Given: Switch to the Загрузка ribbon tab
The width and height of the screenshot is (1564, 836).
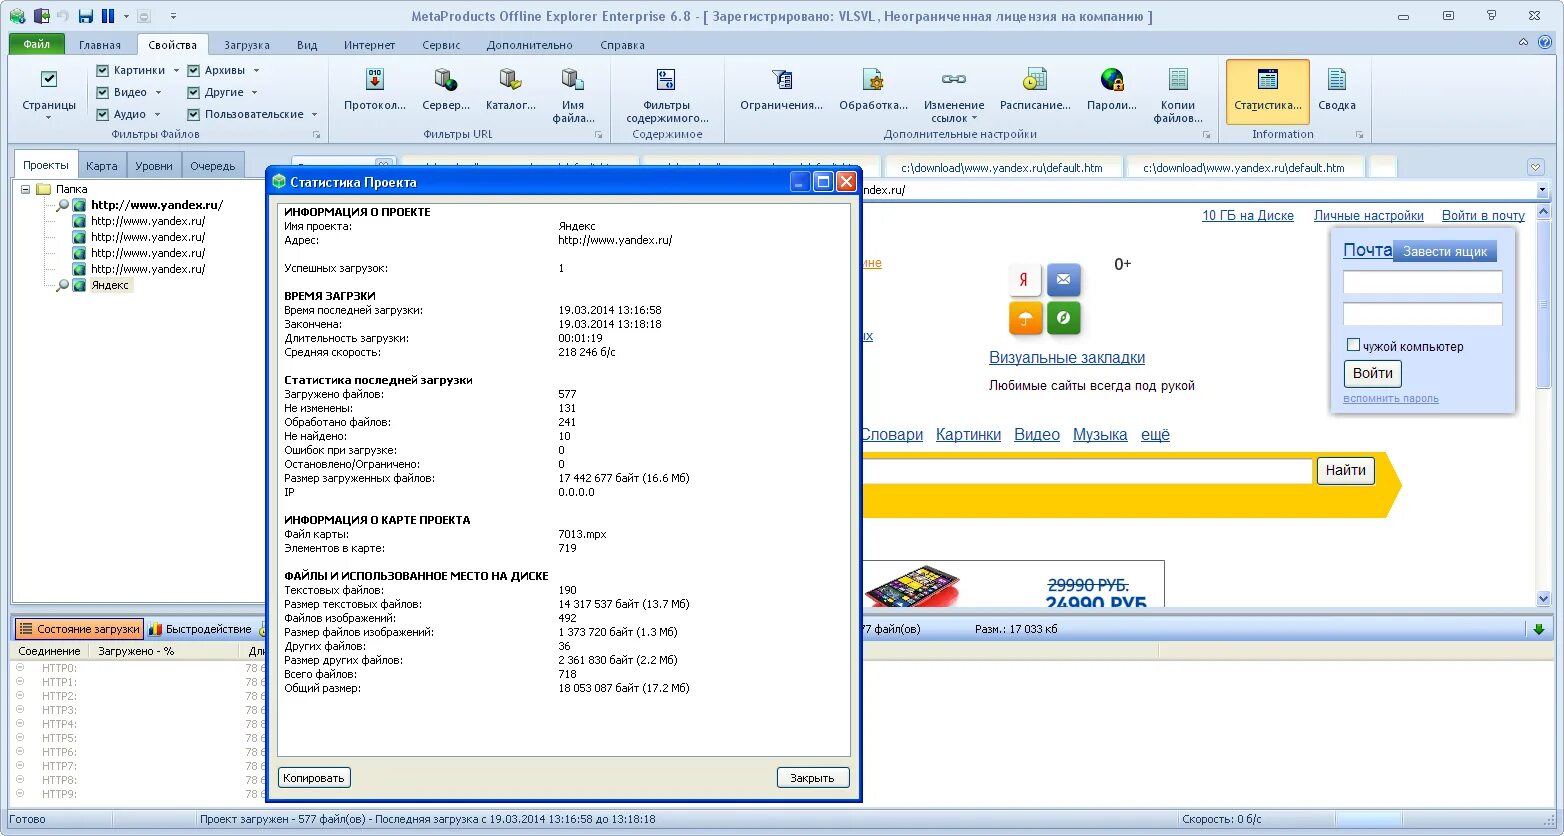Looking at the screenshot, I should [247, 45].
